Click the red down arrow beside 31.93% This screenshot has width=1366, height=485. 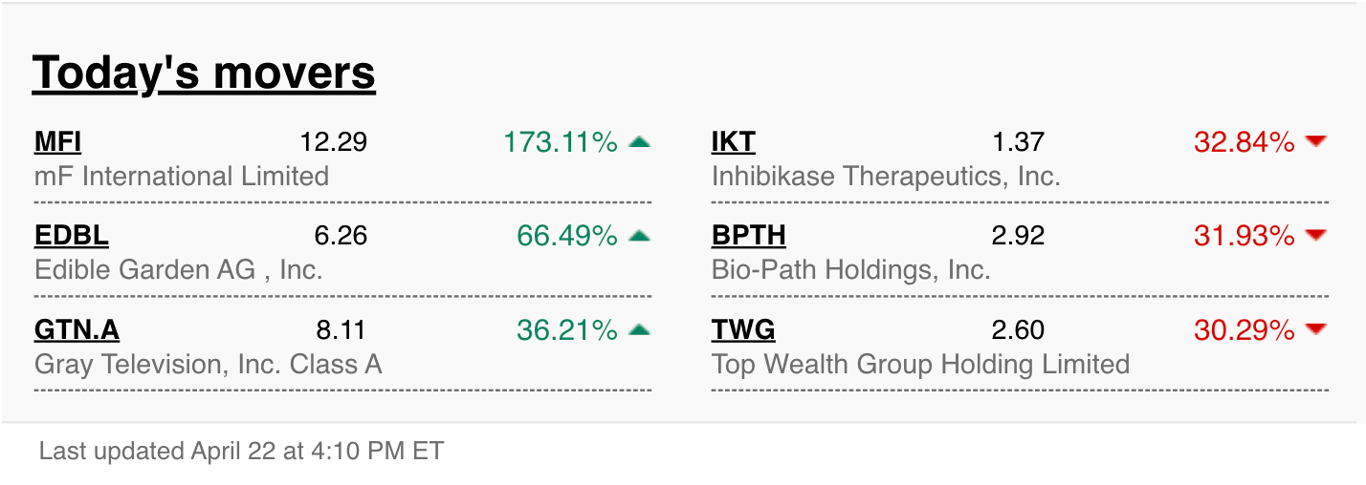click(x=1316, y=236)
